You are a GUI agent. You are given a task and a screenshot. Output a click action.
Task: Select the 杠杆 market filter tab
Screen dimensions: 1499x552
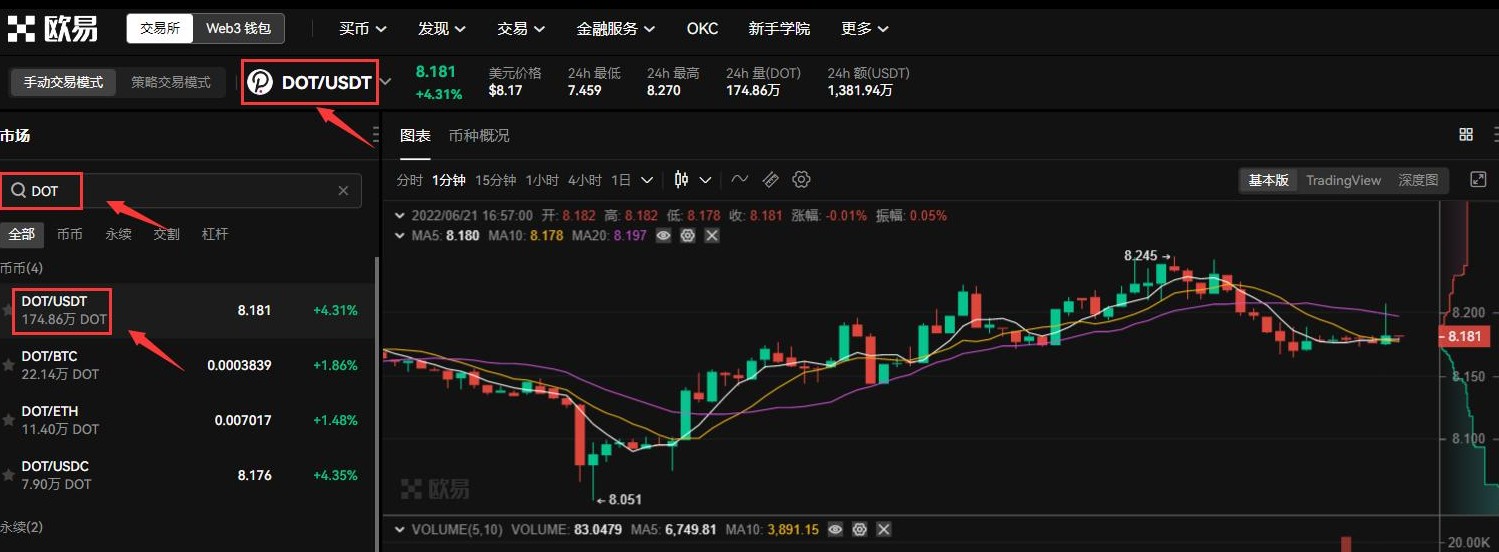pos(215,234)
